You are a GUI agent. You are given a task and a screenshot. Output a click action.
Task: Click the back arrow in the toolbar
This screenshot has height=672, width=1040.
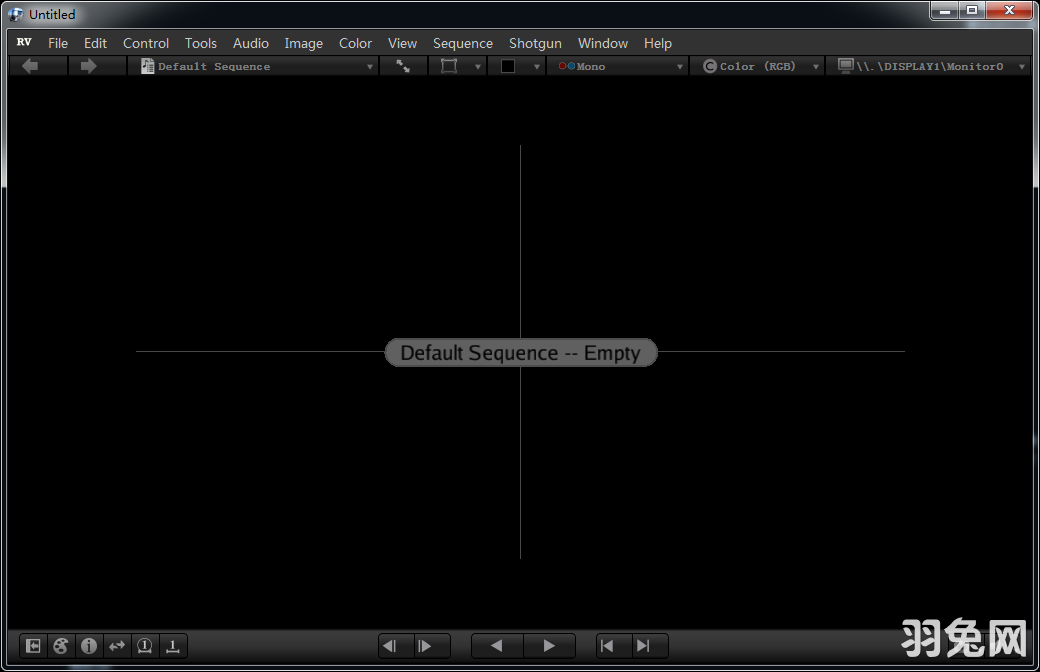30,66
